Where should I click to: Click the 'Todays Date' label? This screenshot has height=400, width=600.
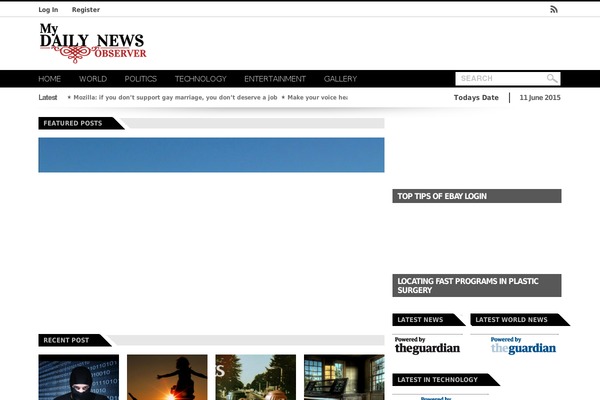click(476, 98)
